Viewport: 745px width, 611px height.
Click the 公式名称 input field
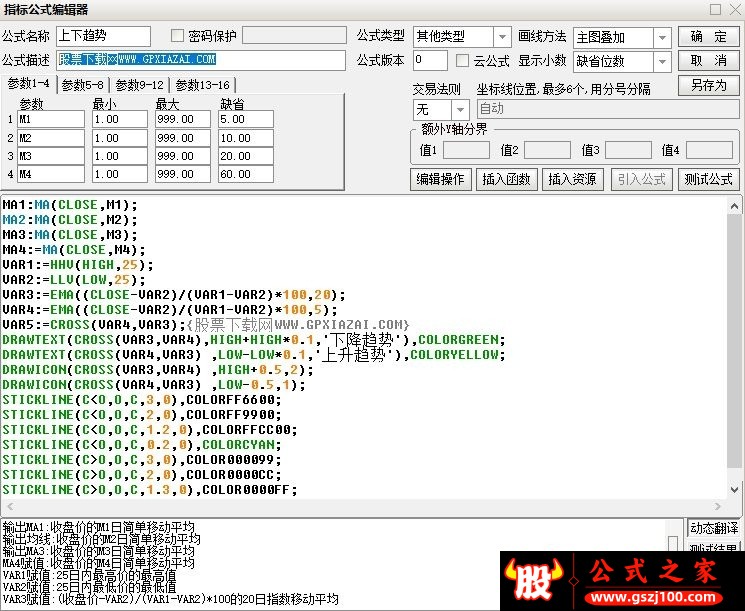click(x=103, y=36)
